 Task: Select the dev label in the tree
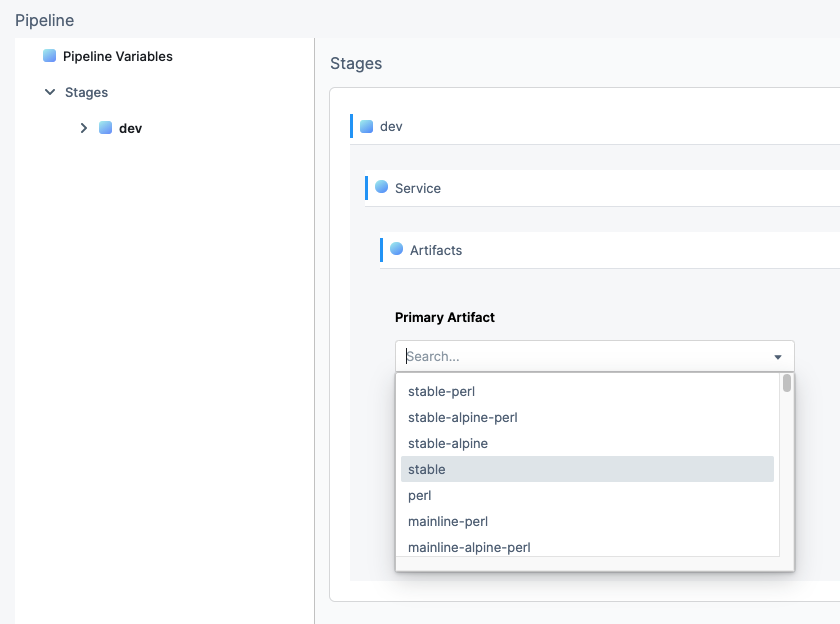tap(130, 129)
